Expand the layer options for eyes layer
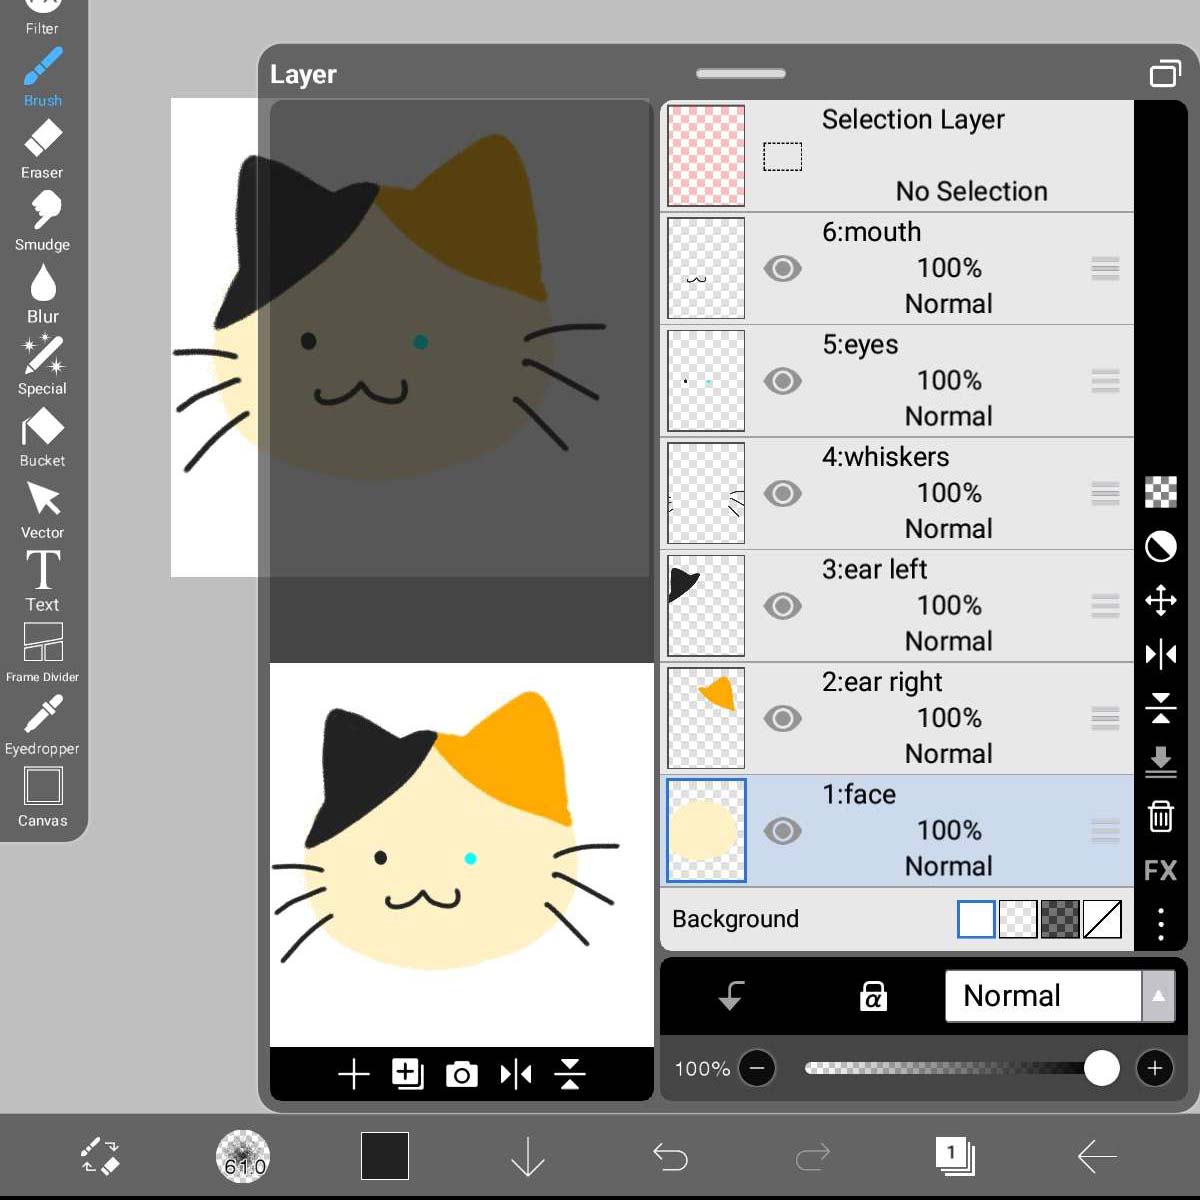The height and width of the screenshot is (1200, 1200). (1105, 381)
